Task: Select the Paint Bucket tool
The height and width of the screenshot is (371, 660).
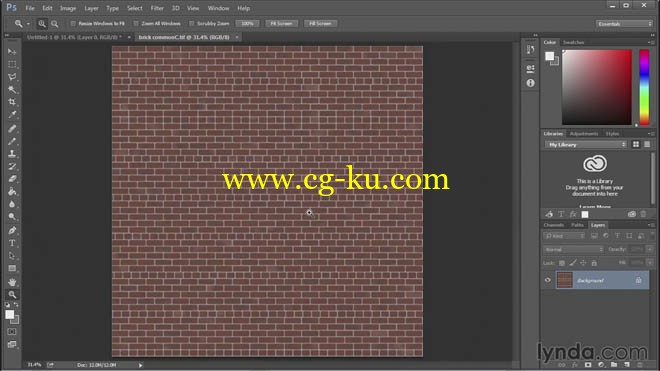Action: point(12,192)
